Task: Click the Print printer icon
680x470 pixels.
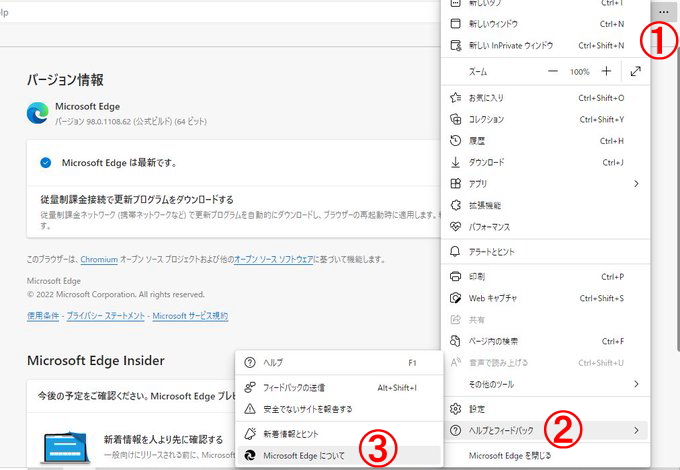Action: point(455,276)
